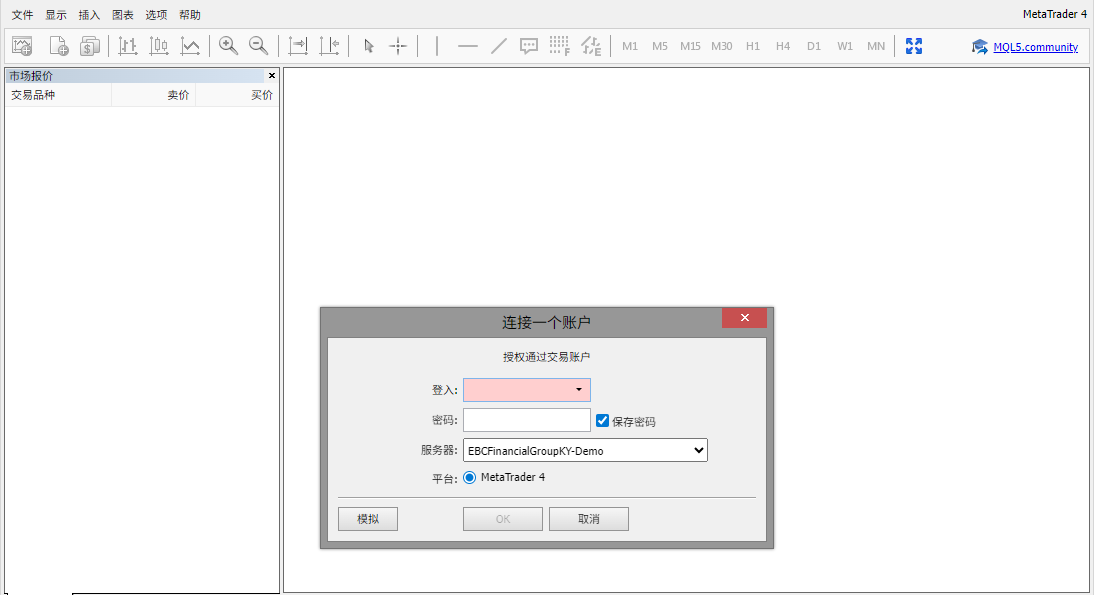Screen dimensions: 1096x595
Task: Select the cursor arrow tool
Action: tap(369, 46)
